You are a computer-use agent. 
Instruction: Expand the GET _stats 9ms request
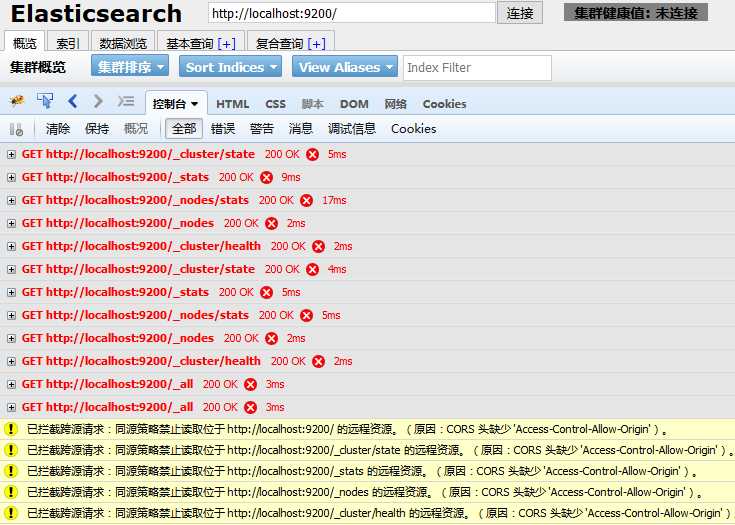click(x=11, y=178)
